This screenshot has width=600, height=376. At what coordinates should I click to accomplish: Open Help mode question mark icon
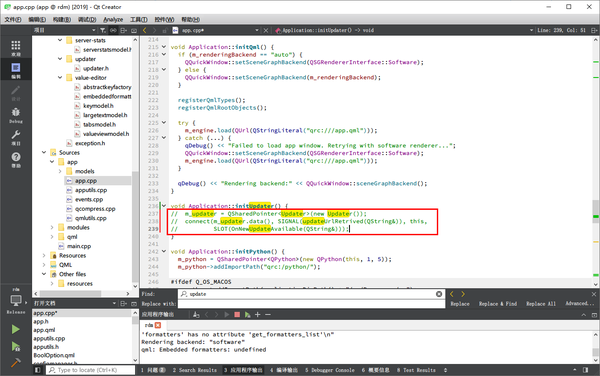(x=16, y=160)
